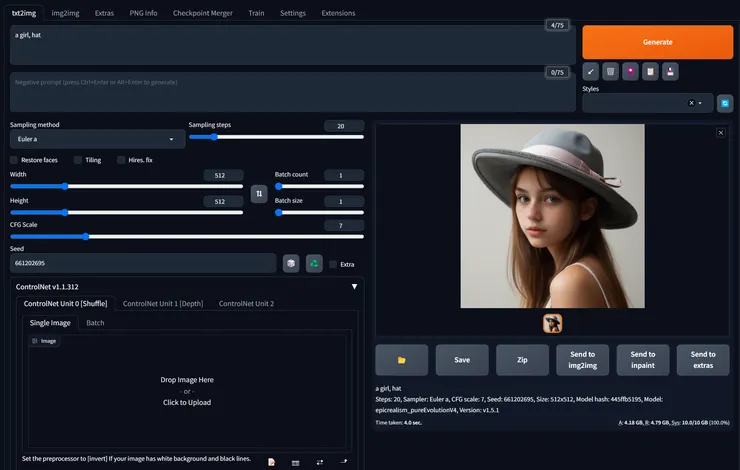Collapse the ControlNet v1.1.312 section

click(x=354, y=286)
